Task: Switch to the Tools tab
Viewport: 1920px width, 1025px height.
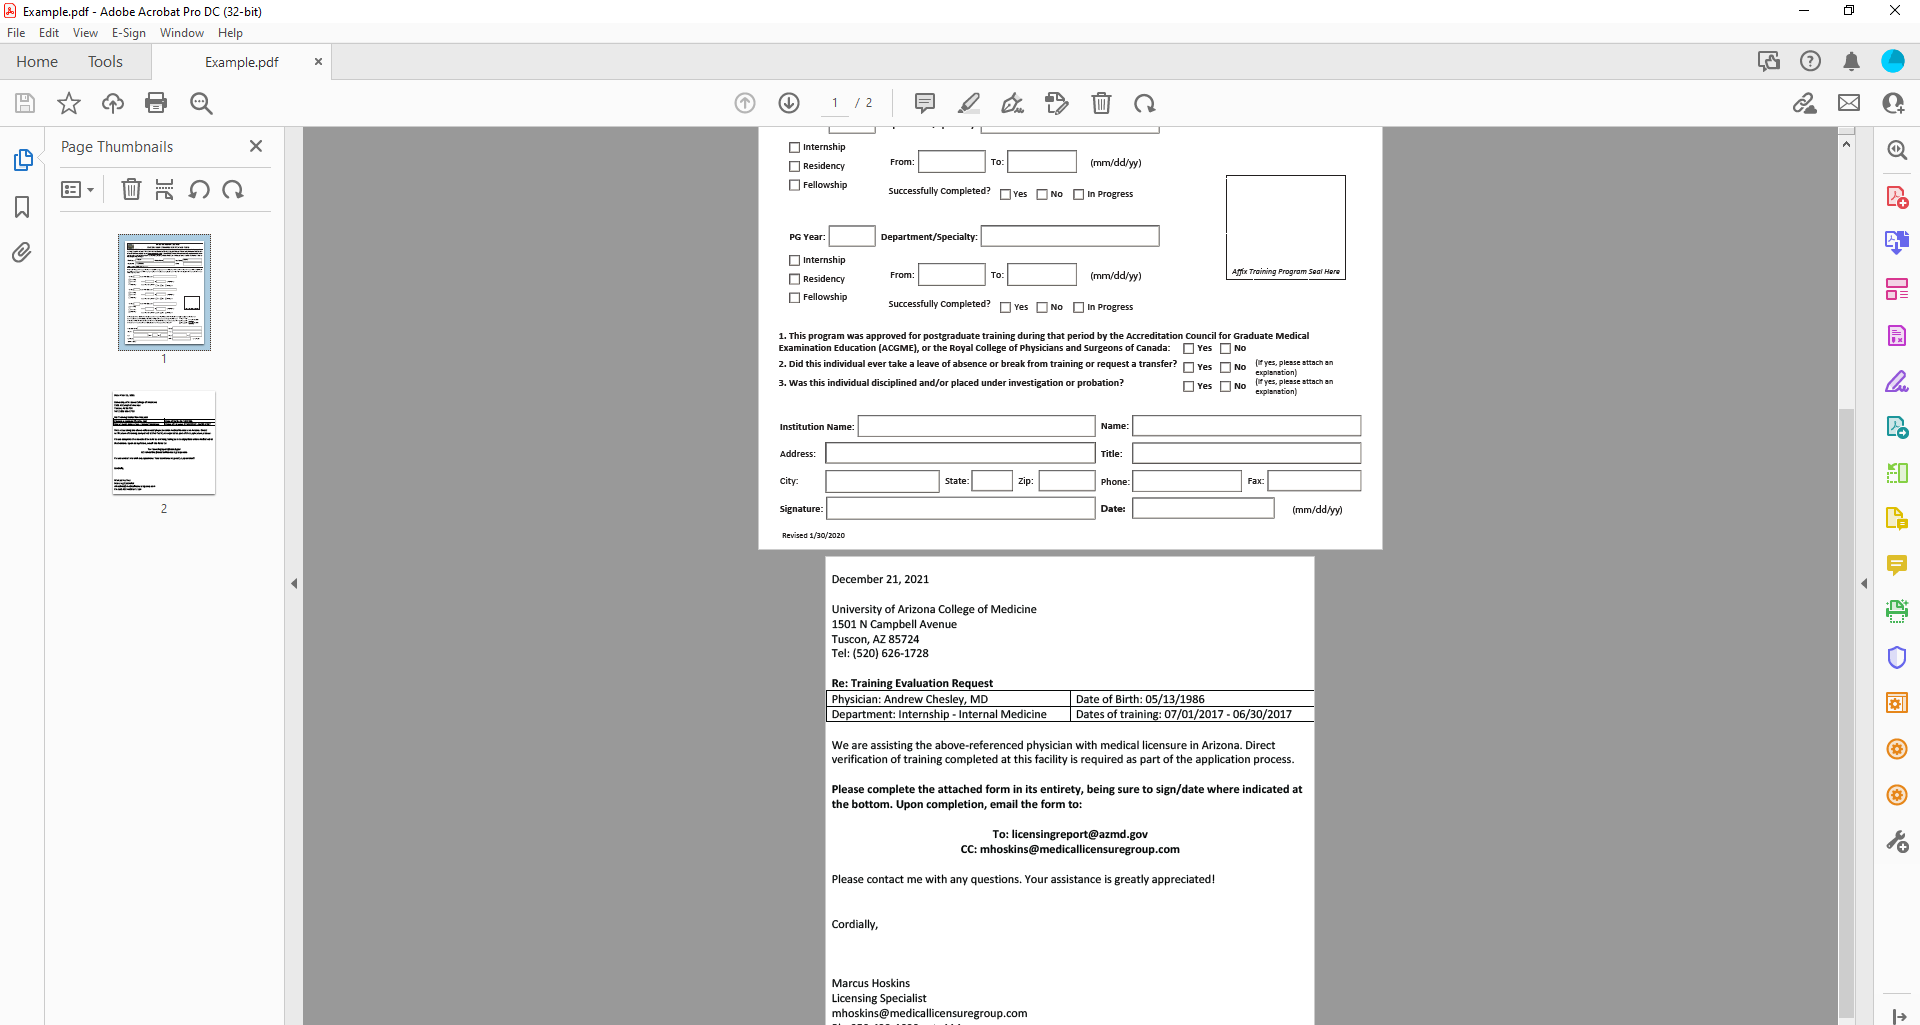Action: pos(105,61)
